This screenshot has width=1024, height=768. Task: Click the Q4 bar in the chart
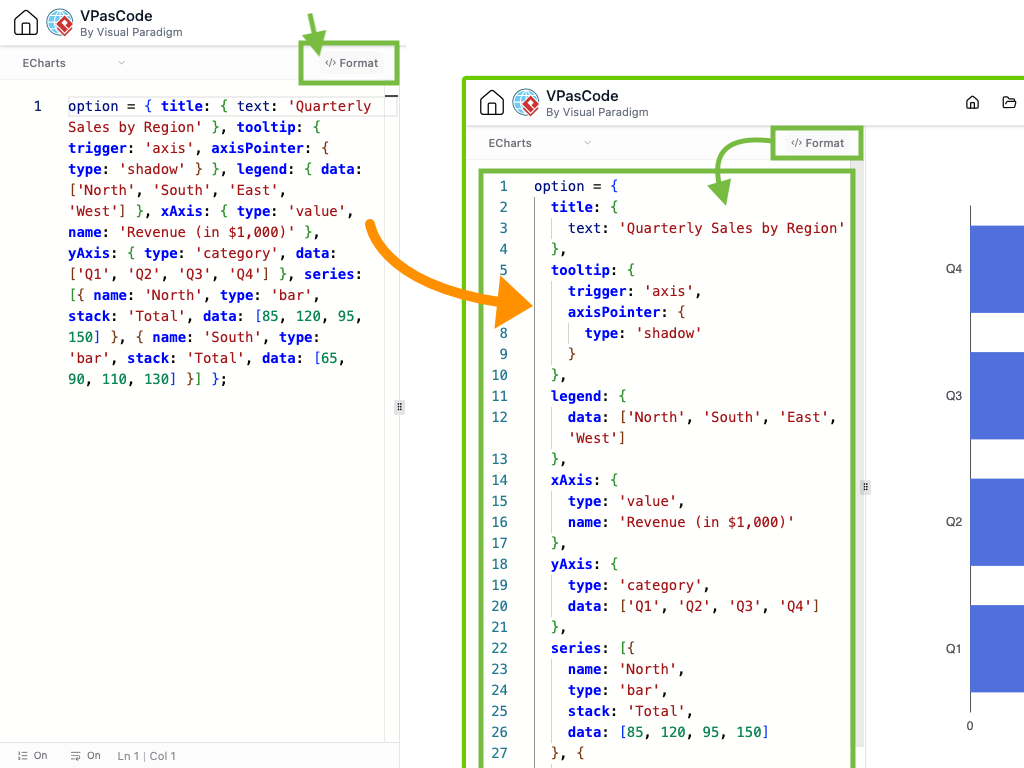point(997,269)
